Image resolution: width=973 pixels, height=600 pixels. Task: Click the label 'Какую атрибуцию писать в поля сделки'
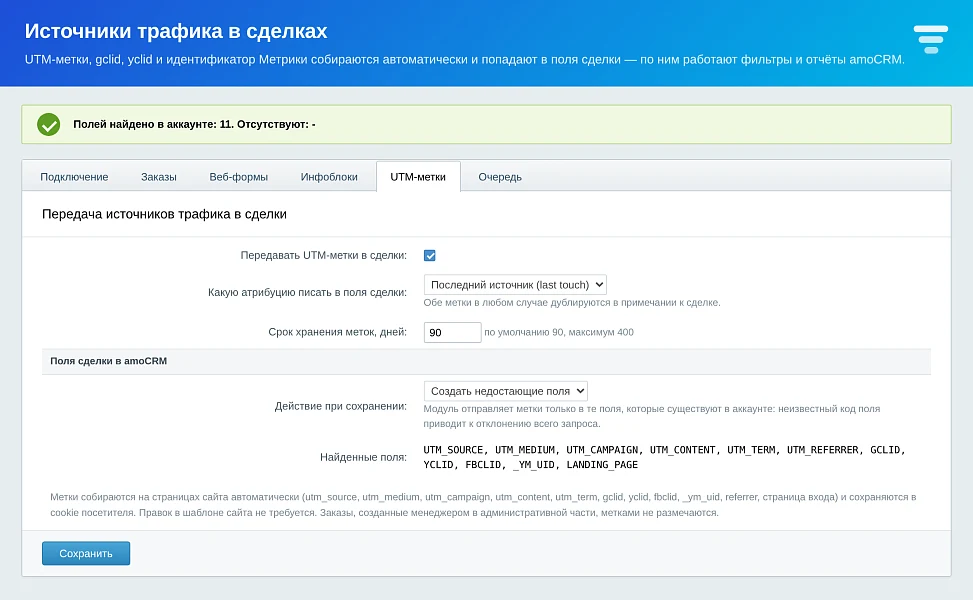tap(307, 292)
